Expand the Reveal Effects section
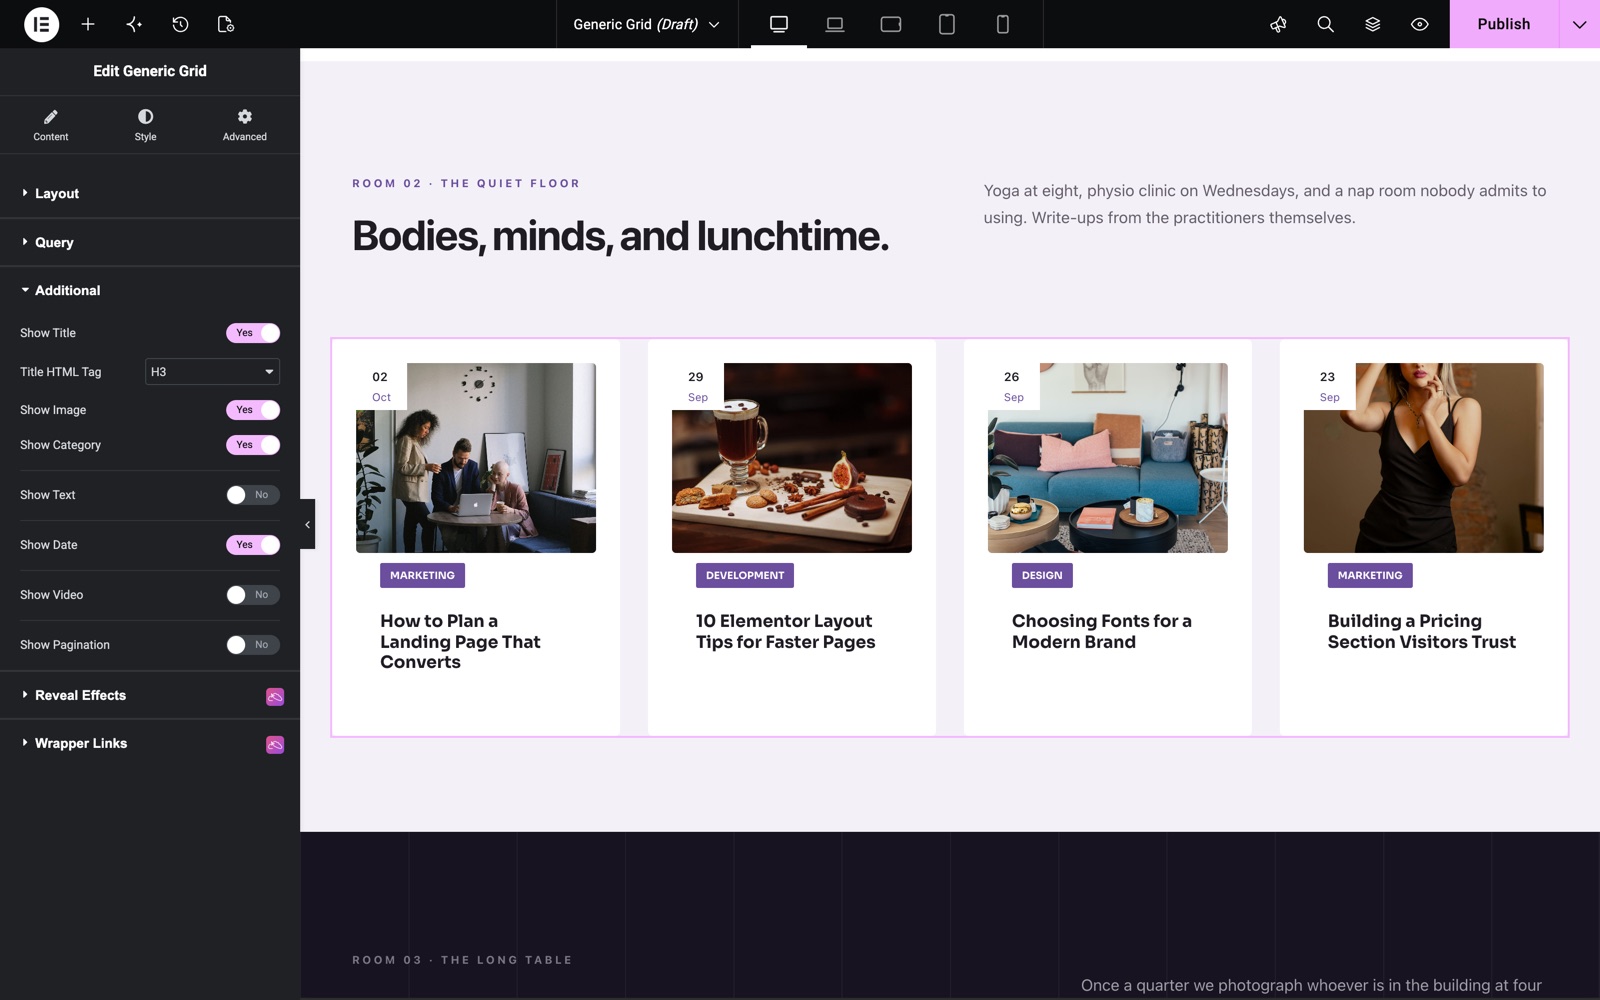The image size is (1600, 1000). coord(150,696)
